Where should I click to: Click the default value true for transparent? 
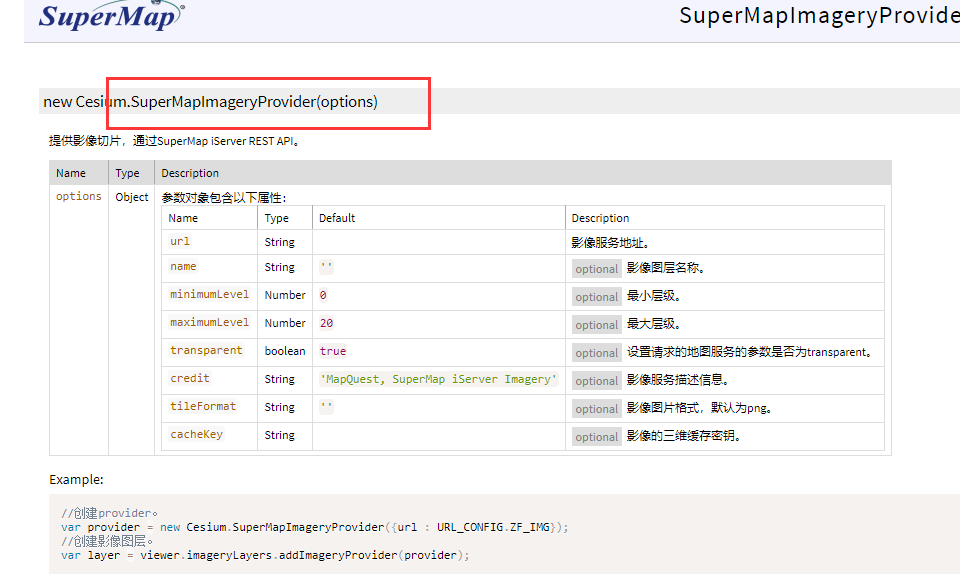[x=333, y=351]
